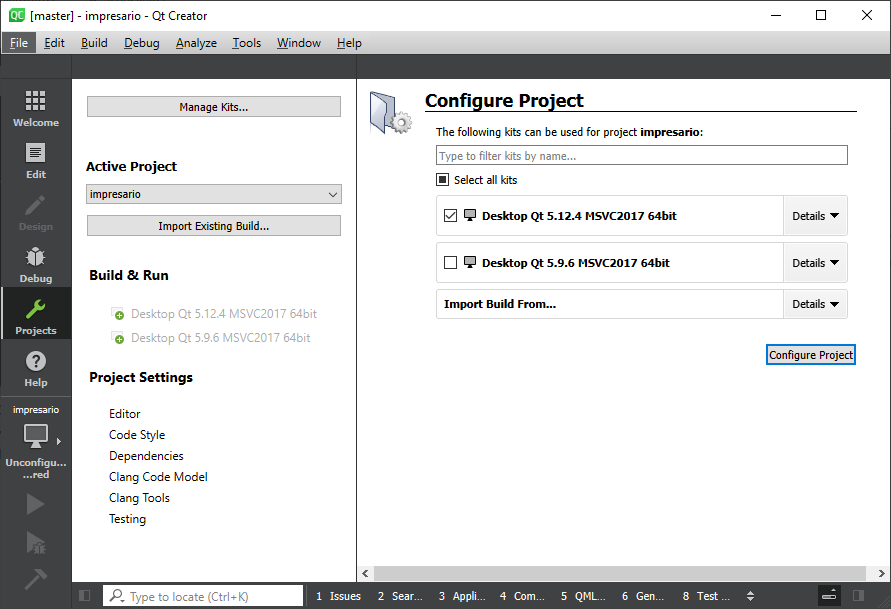The image size is (891, 609).
Task: Enable Desktop Qt 5.12.4 kit in Build & Run
Action: click(x=214, y=314)
